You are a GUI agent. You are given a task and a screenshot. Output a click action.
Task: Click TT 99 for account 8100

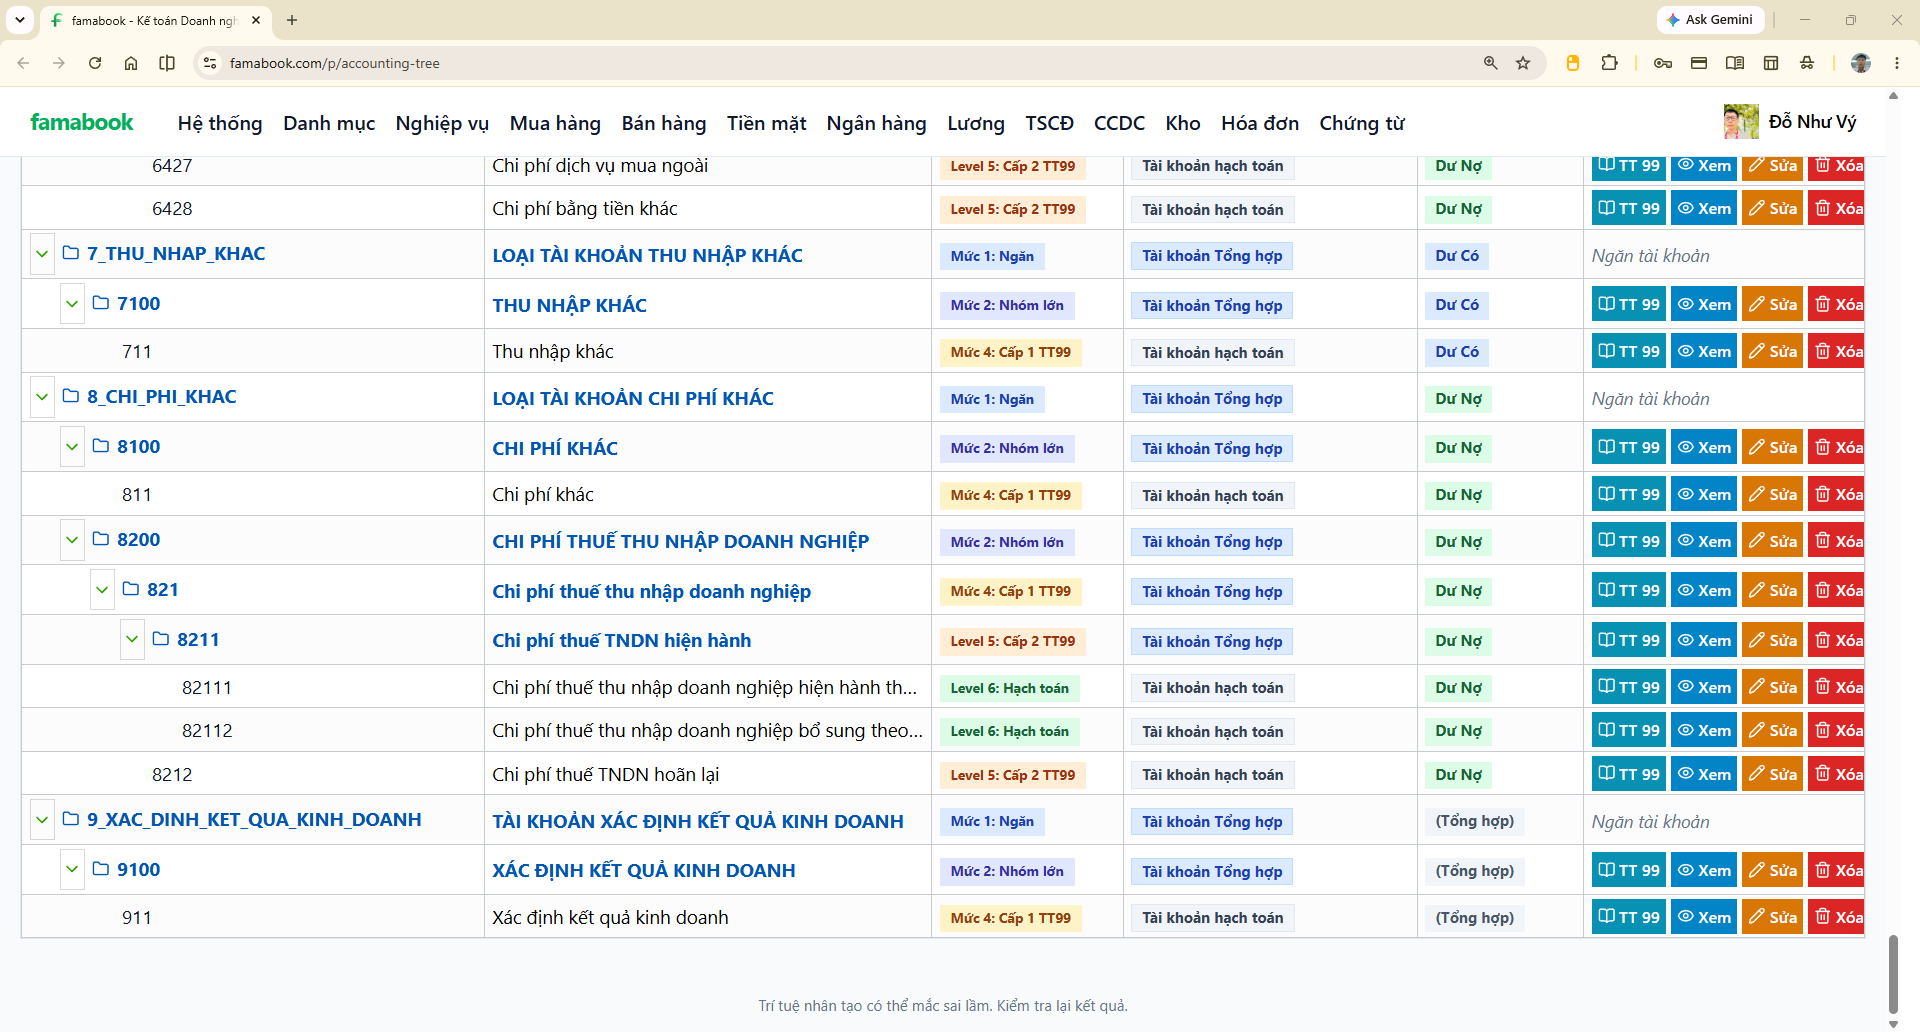[1628, 448]
